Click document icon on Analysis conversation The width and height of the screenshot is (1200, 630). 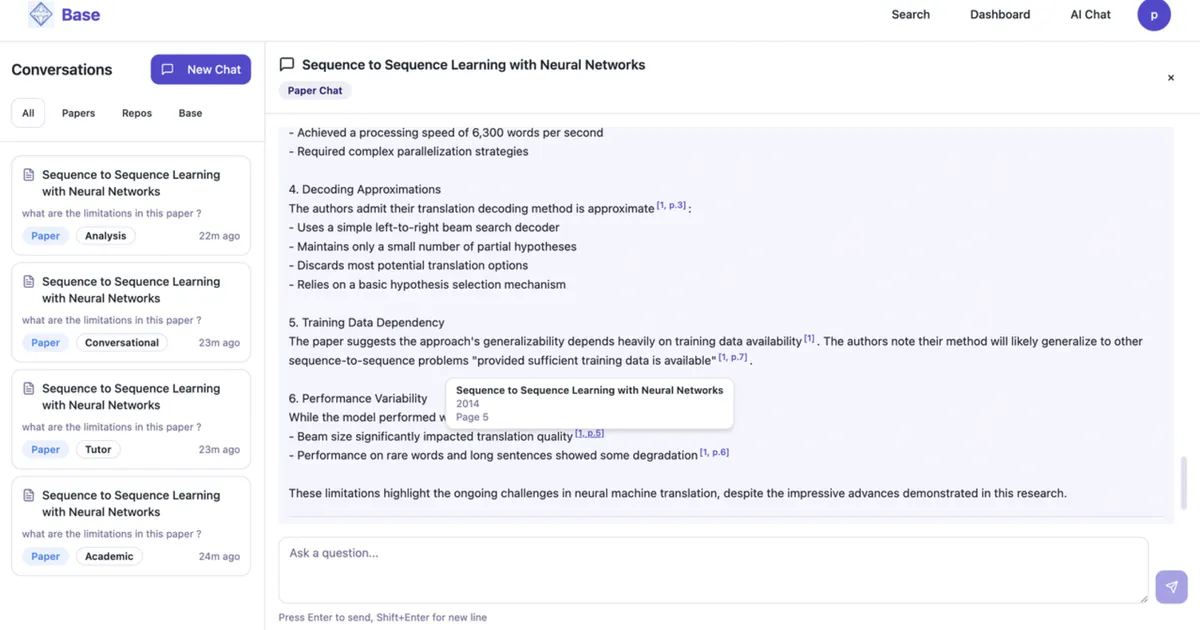click(29, 175)
